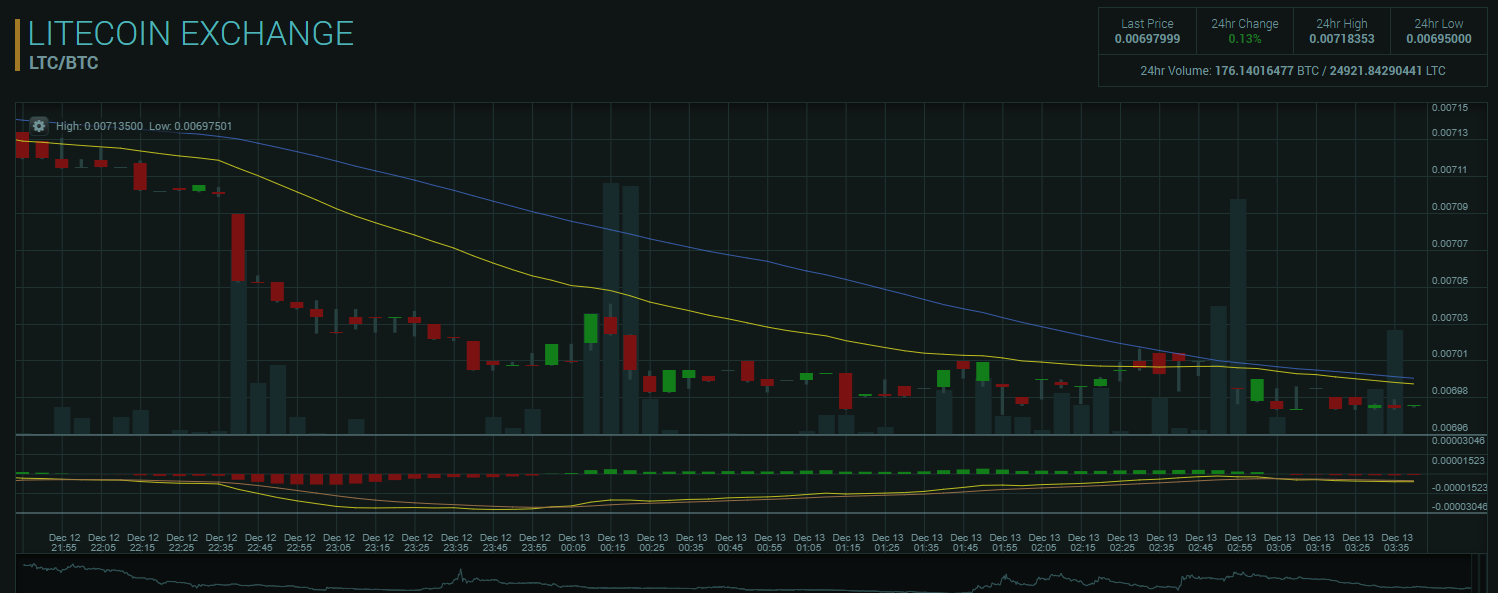
Task: Click the 24hr Change label
Action: tap(1244, 24)
